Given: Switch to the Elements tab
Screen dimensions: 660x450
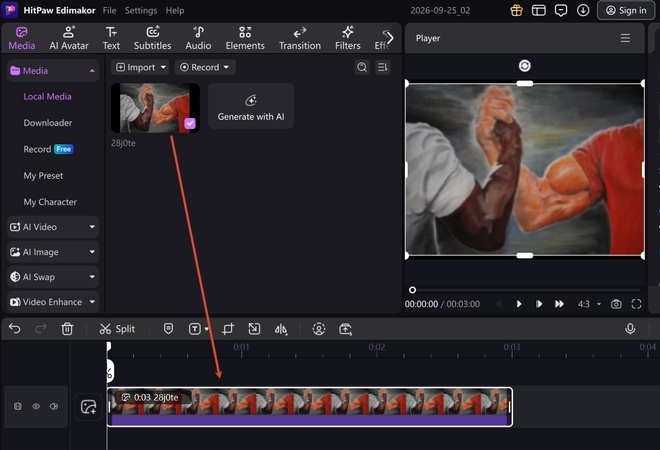Looking at the screenshot, I should 245,38.
